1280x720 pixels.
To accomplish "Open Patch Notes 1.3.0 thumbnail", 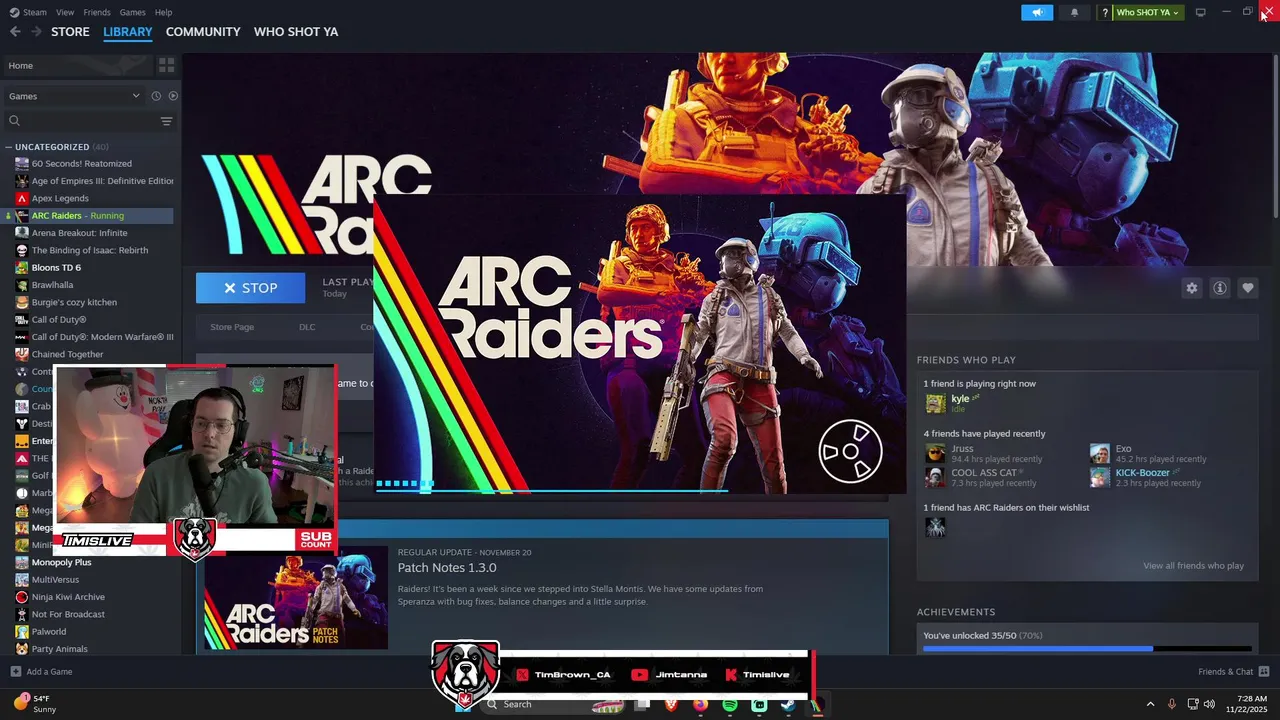I will click(x=296, y=598).
